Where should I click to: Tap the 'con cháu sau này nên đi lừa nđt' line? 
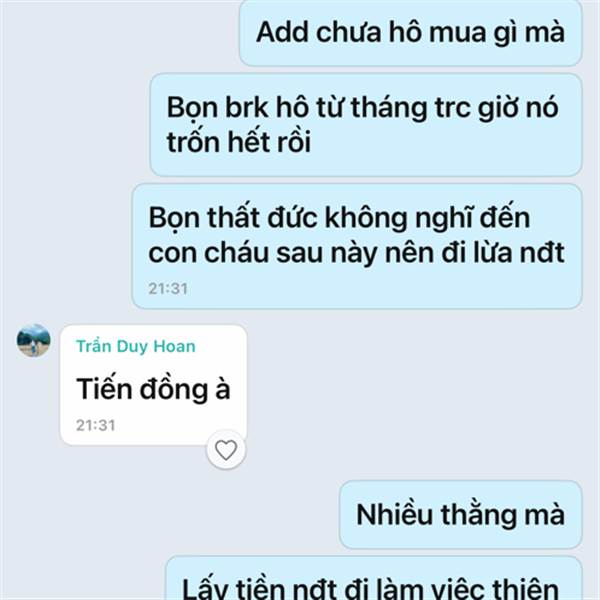point(357,253)
